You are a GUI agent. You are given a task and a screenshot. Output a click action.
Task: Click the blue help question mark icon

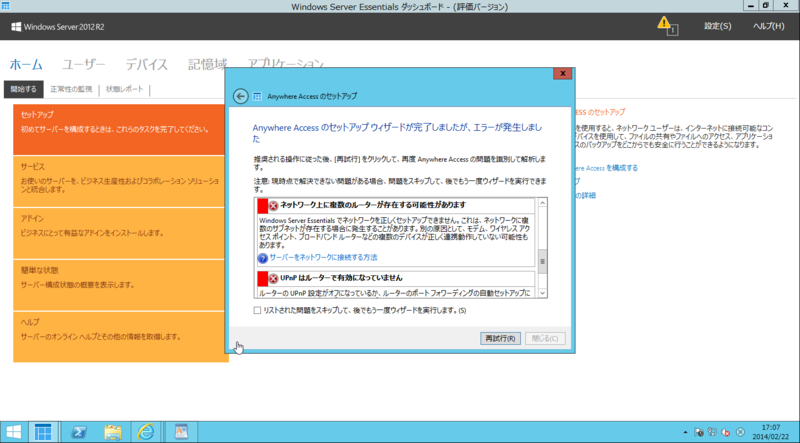[263, 258]
